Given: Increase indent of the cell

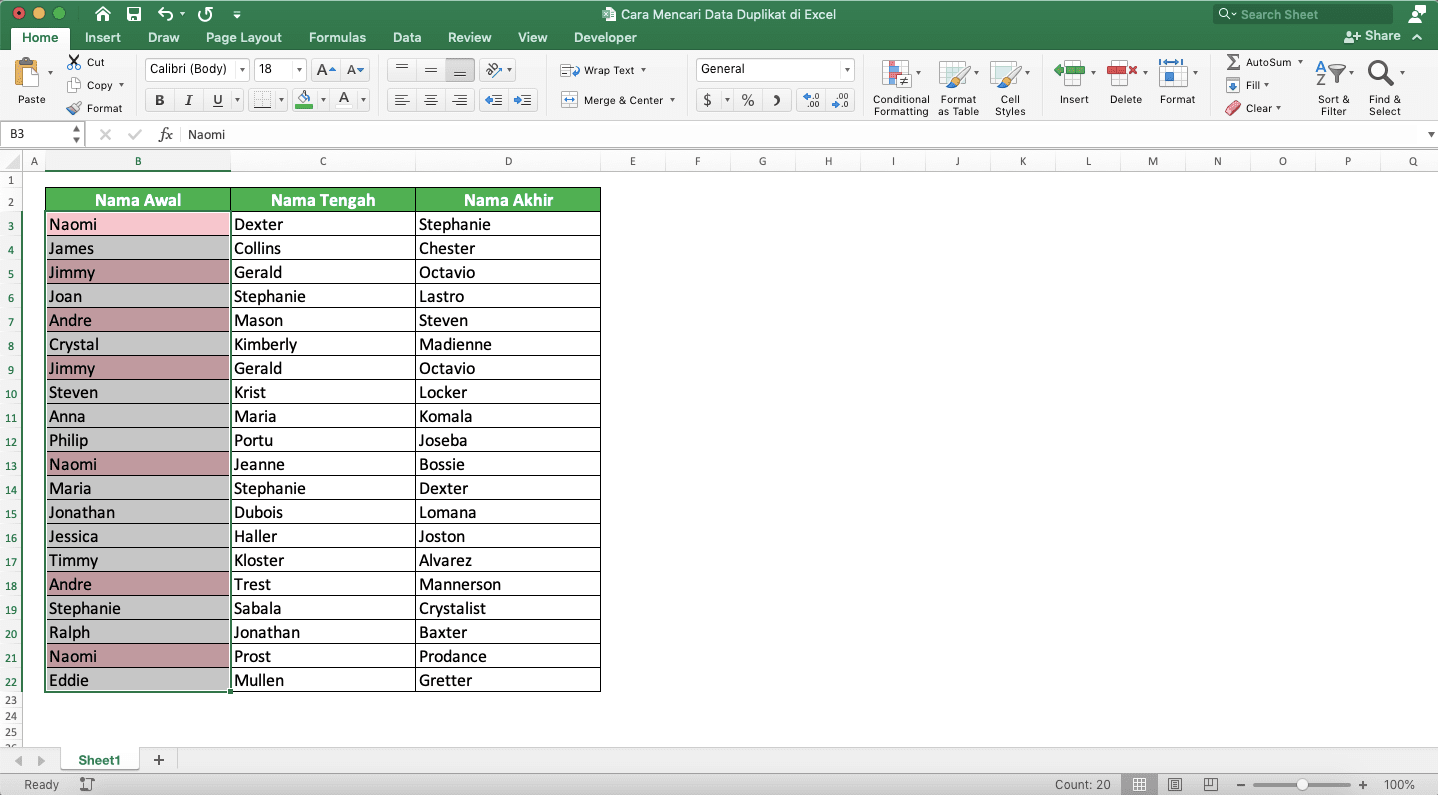Looking at the screenshot, I should (523, 100).
